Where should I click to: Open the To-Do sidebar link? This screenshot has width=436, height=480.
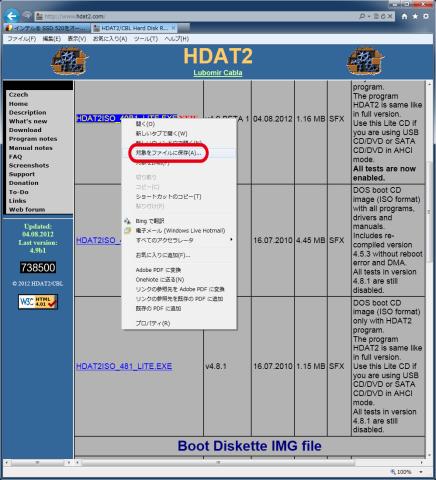tap(19, 192)
